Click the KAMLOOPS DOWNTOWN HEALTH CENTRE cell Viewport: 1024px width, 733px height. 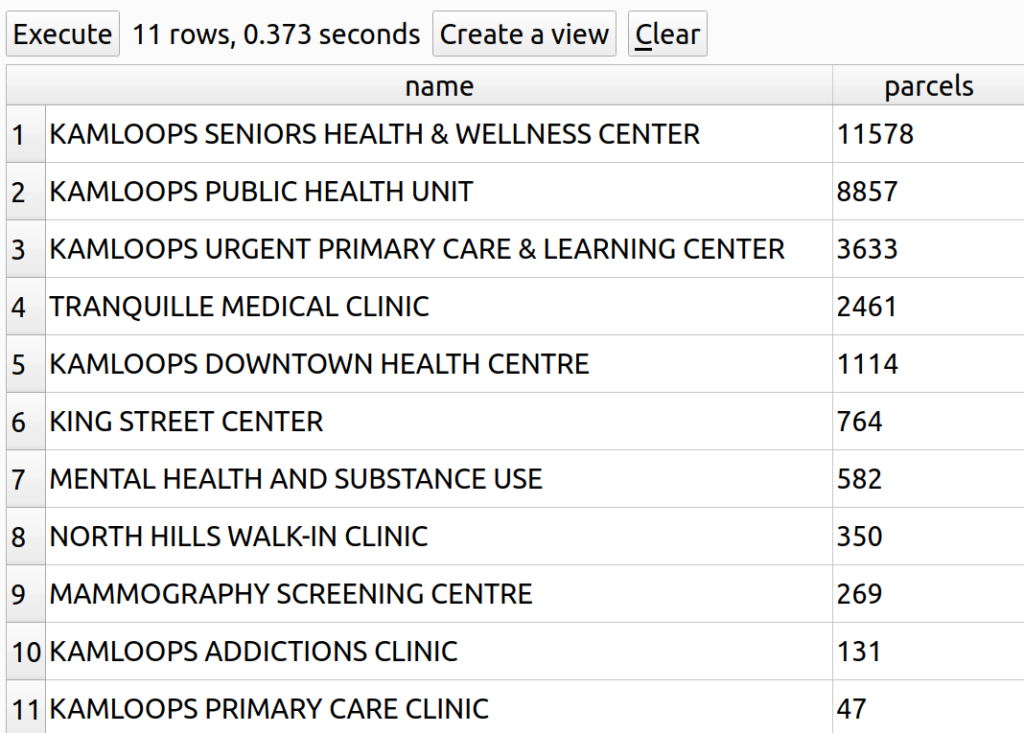[x=319, y=364]
